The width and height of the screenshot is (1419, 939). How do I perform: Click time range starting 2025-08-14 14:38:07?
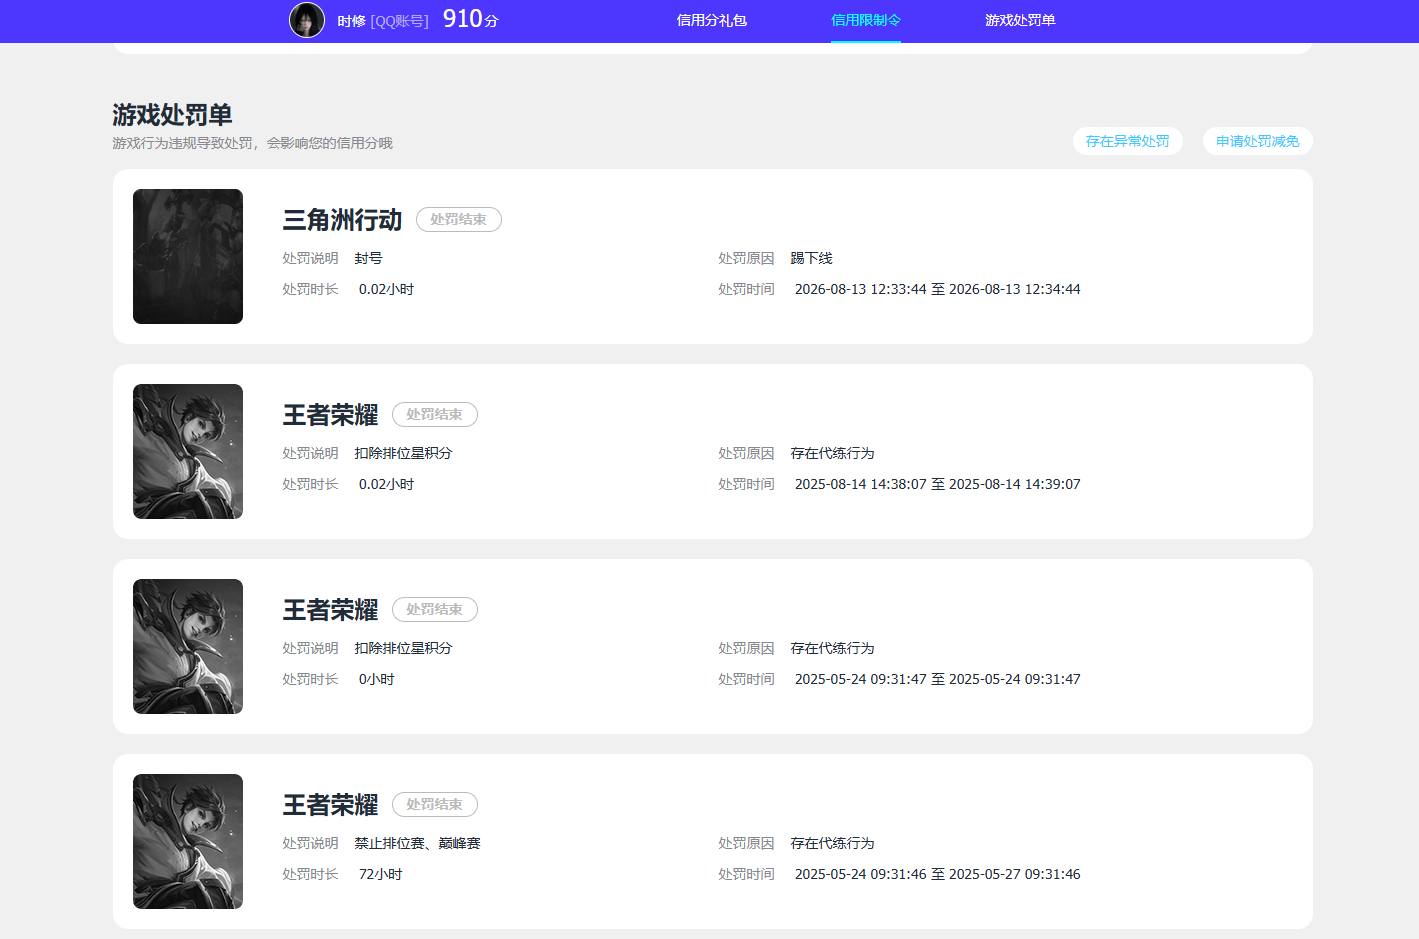pos(937,484)
